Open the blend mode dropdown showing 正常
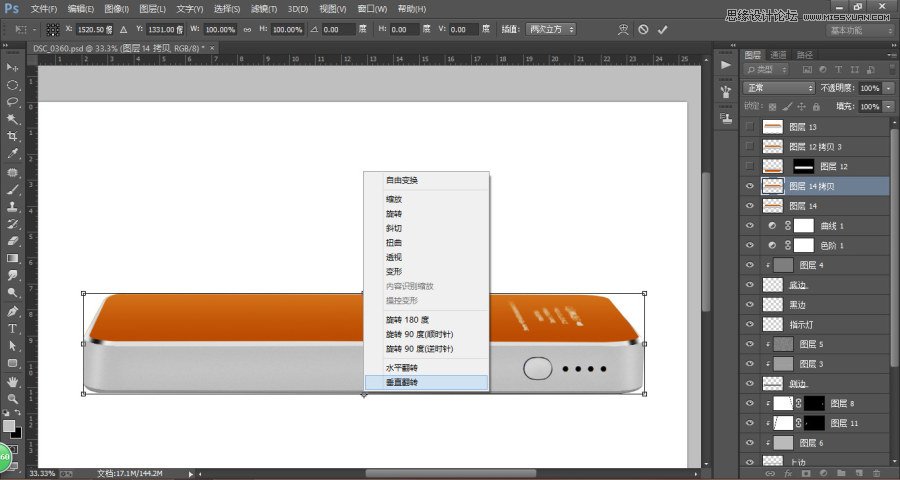The height and width of the screenshot is (480, 900). [780, 88]
